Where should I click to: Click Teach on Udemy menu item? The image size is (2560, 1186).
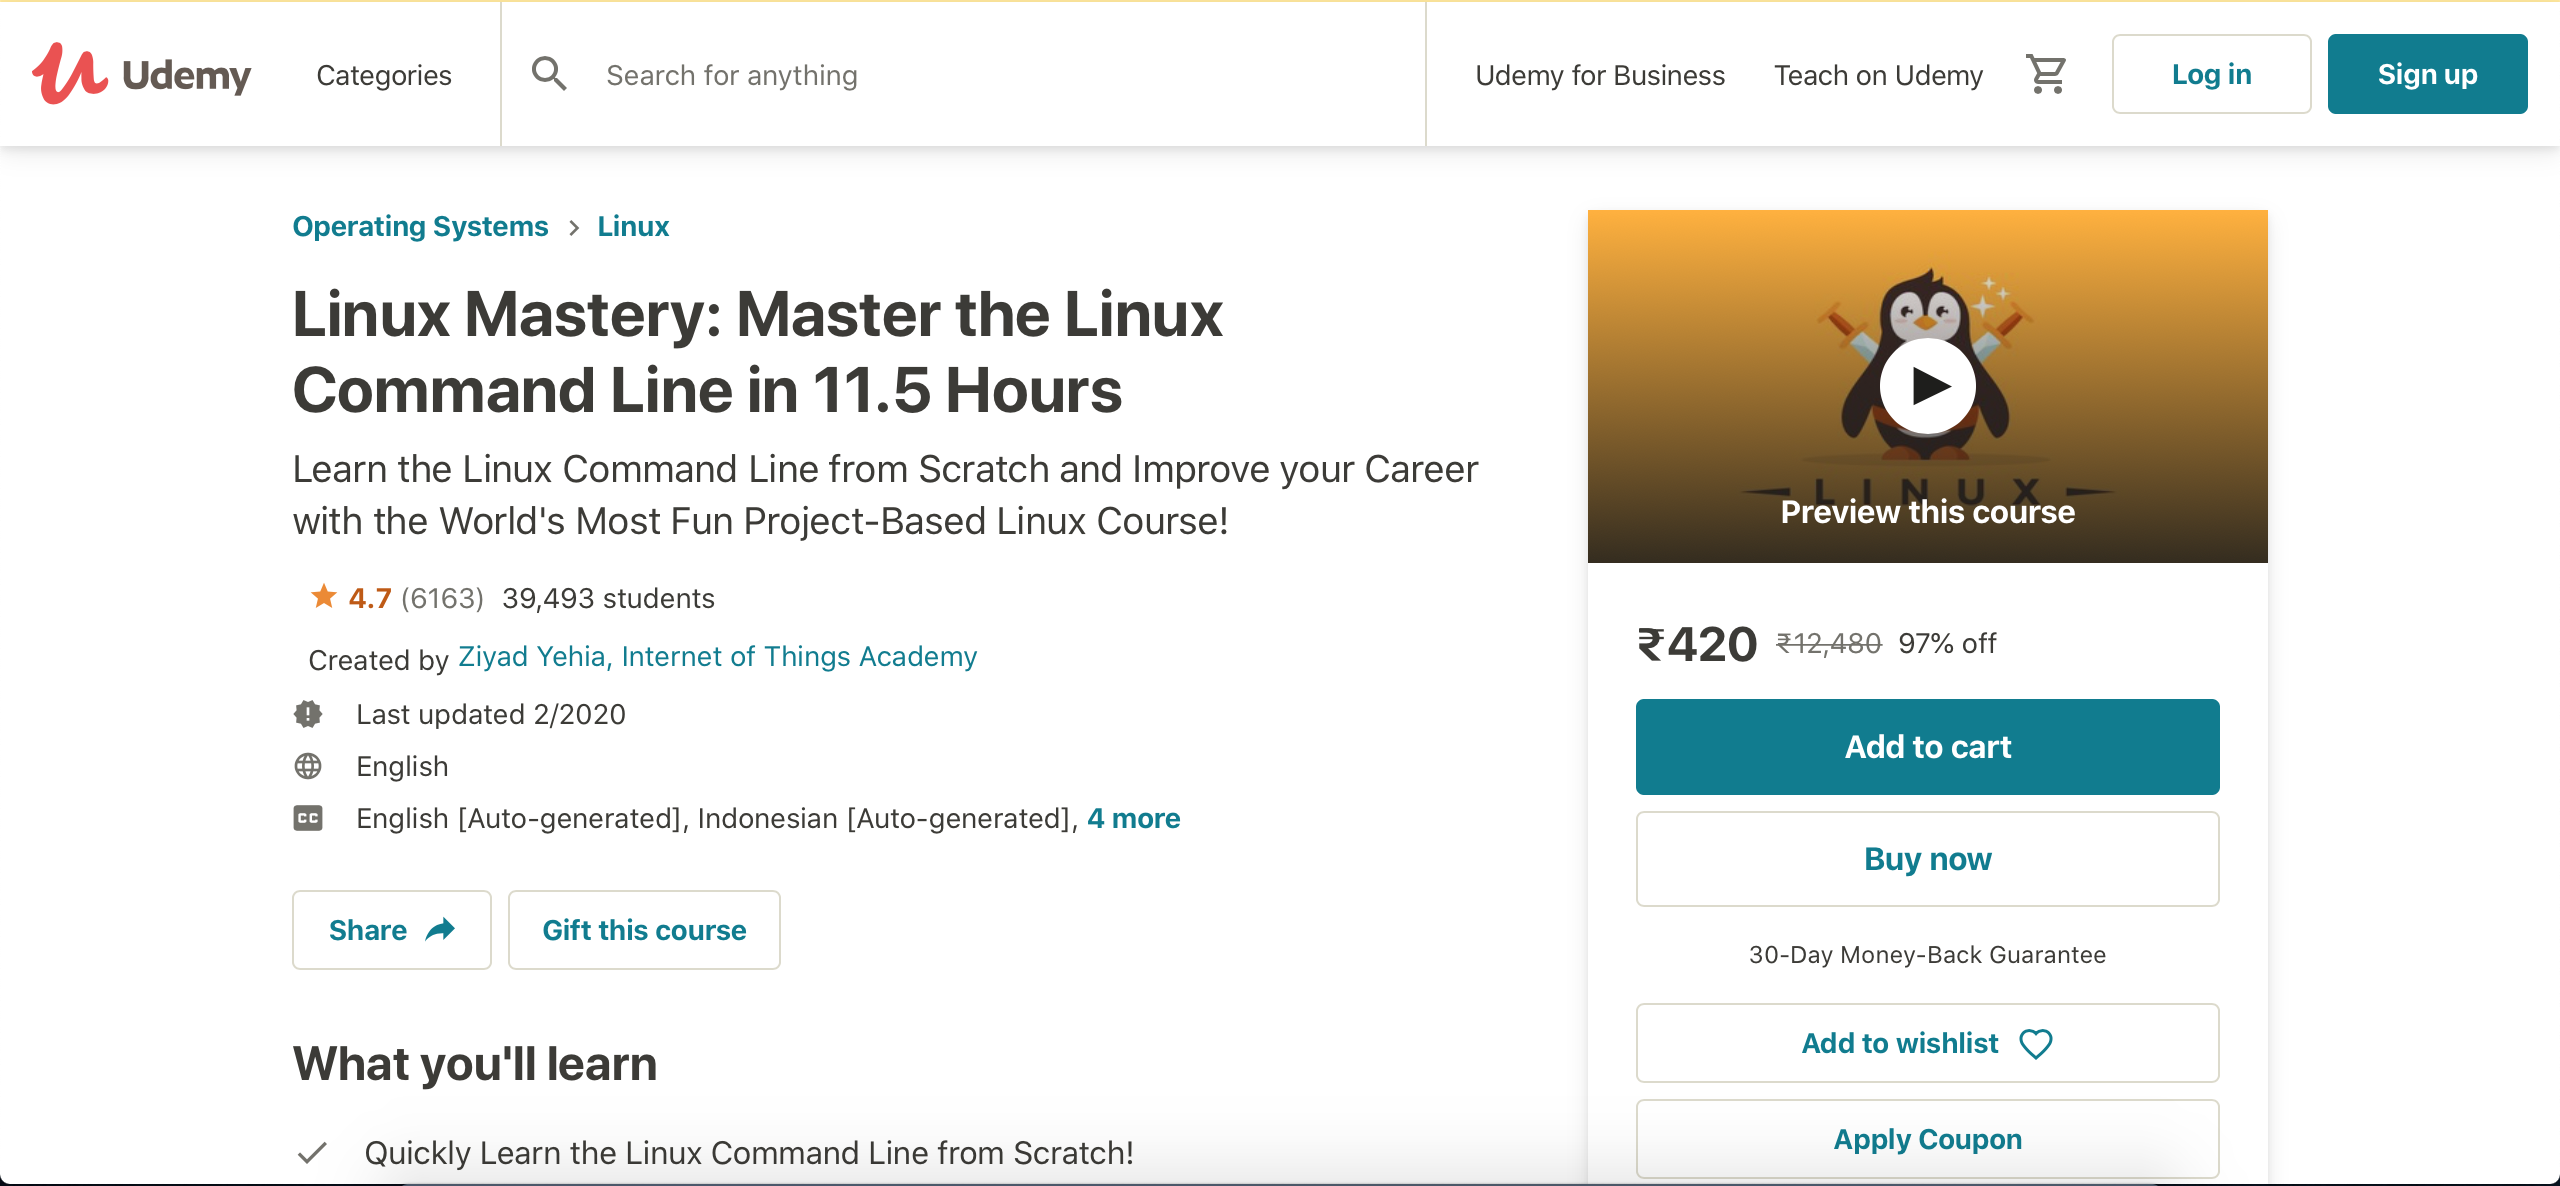pyautogui.click(x=1879, y=74)
